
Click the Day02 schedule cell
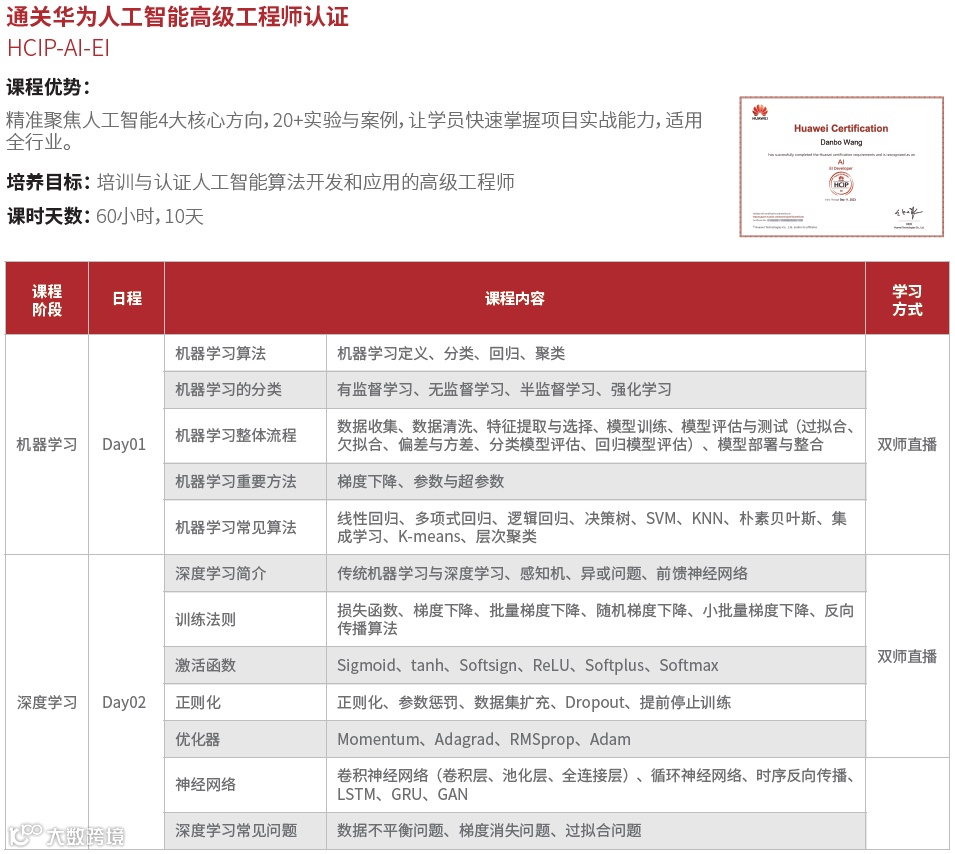point(127,702)
